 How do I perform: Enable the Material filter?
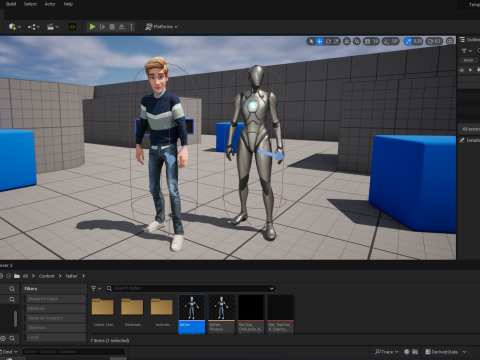[55, 308]
